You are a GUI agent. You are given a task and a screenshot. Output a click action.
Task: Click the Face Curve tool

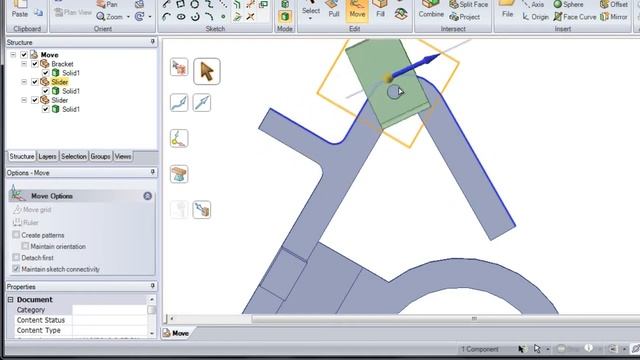coord(575,17)
